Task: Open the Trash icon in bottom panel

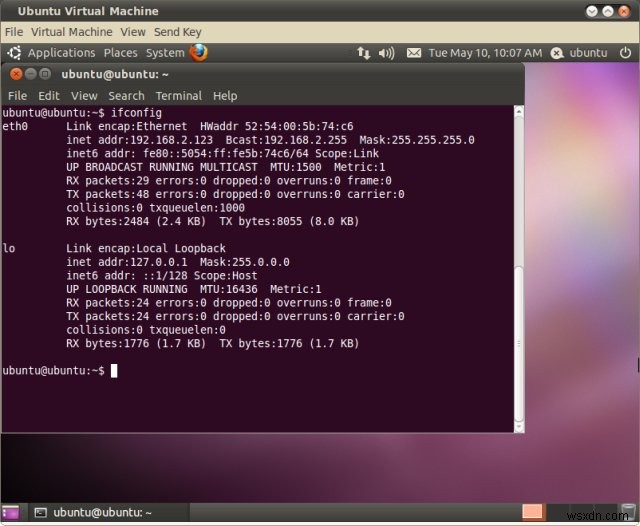Action: tap(628, 512)
